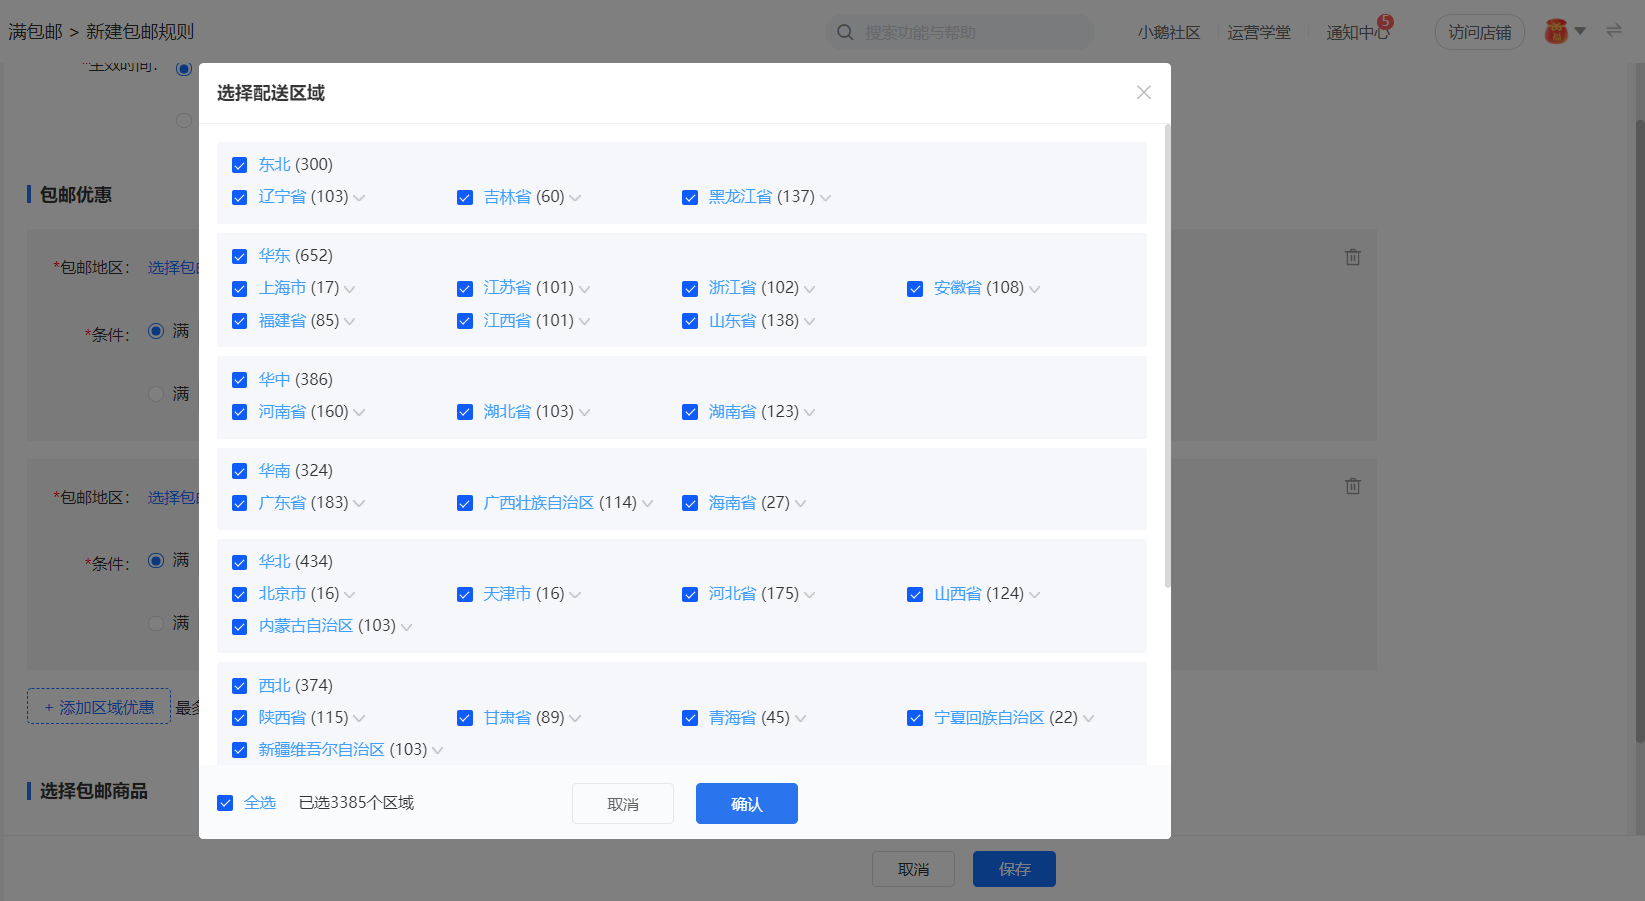Uncheck the 全选 checkbox
Screen dimensions: 1645x901
tap(225, 803)
